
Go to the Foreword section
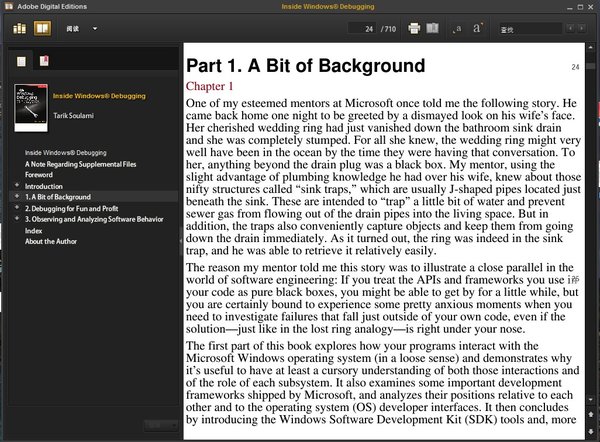tap(39, 175)
